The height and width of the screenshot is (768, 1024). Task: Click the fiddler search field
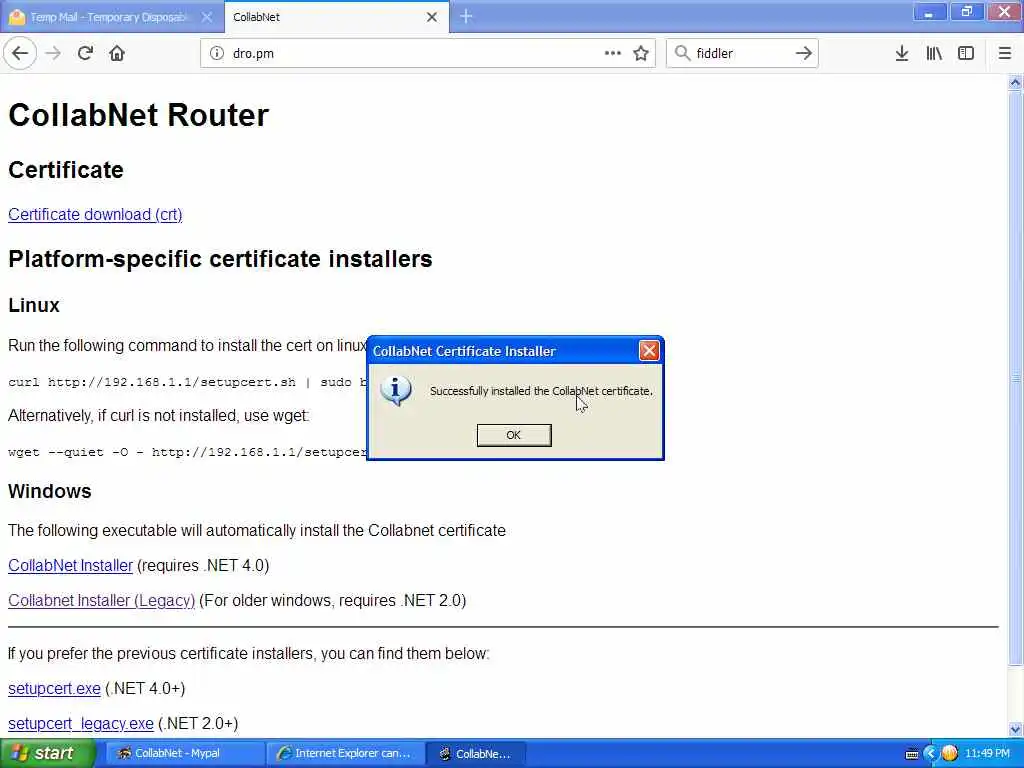(742, 53)
